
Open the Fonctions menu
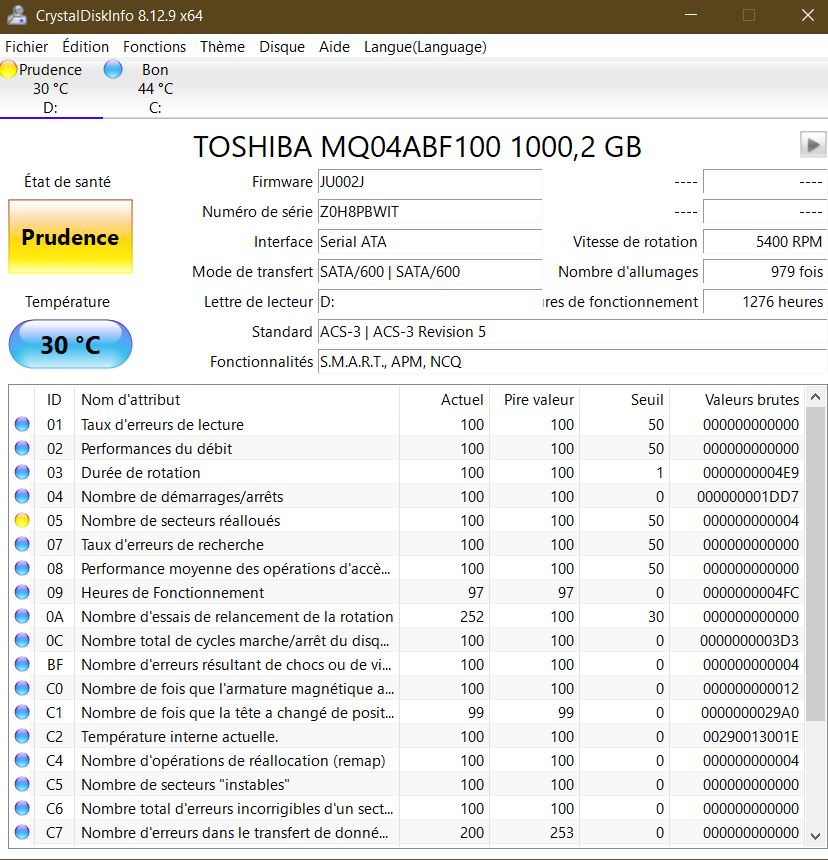154,47
